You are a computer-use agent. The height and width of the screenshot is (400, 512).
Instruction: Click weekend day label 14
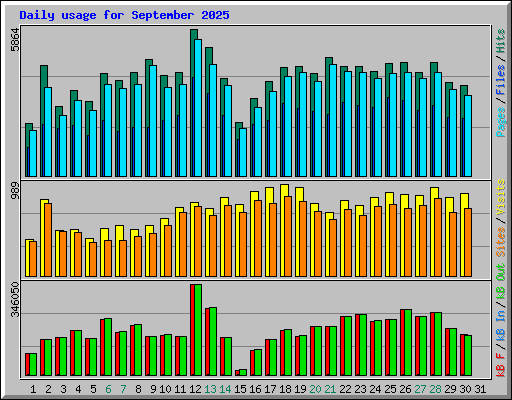225,389
